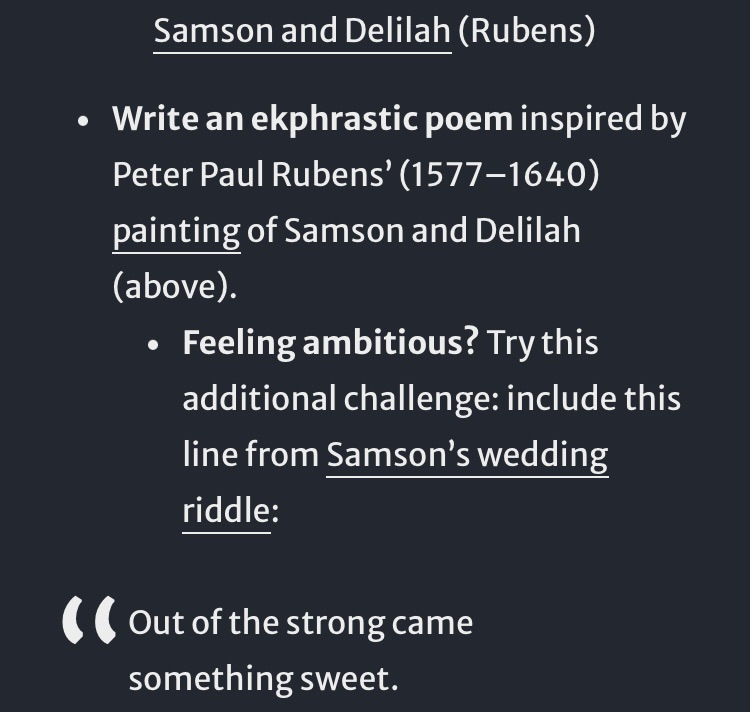Image resolution: width=750 pixels, height=712 pixels.
Task: Click the '(Rubens)' text in the heading
Action: (x=526, y=31)
